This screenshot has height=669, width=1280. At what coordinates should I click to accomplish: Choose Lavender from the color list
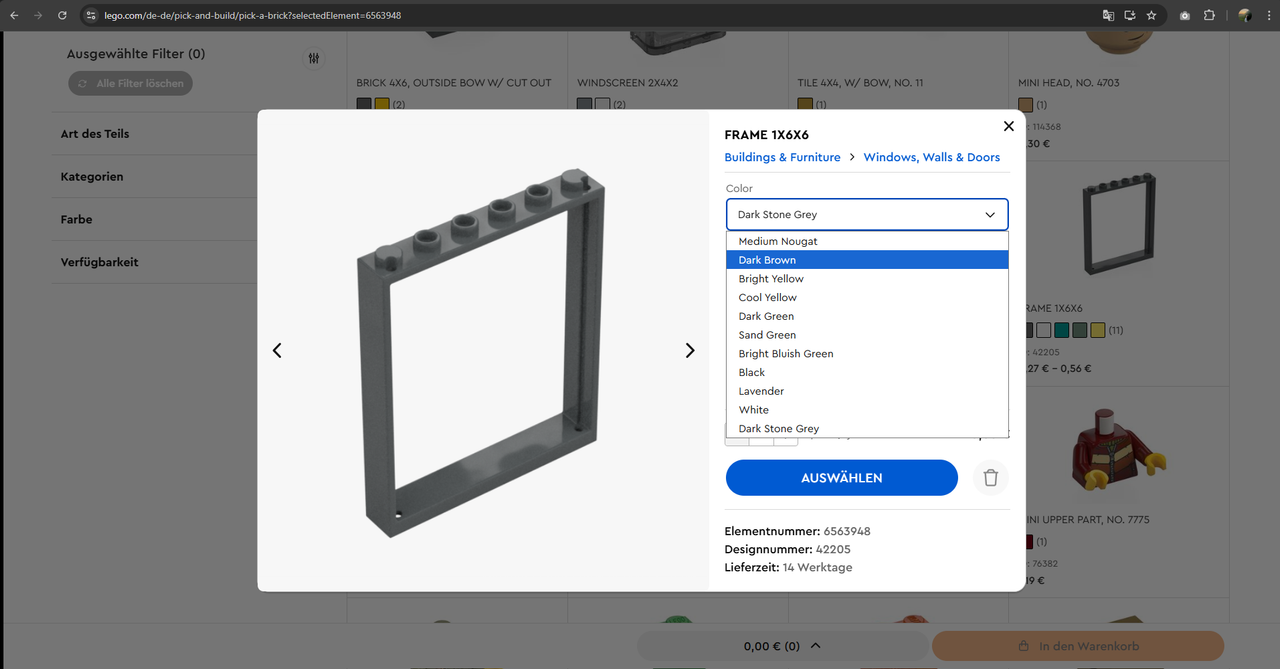pos(867,391)
